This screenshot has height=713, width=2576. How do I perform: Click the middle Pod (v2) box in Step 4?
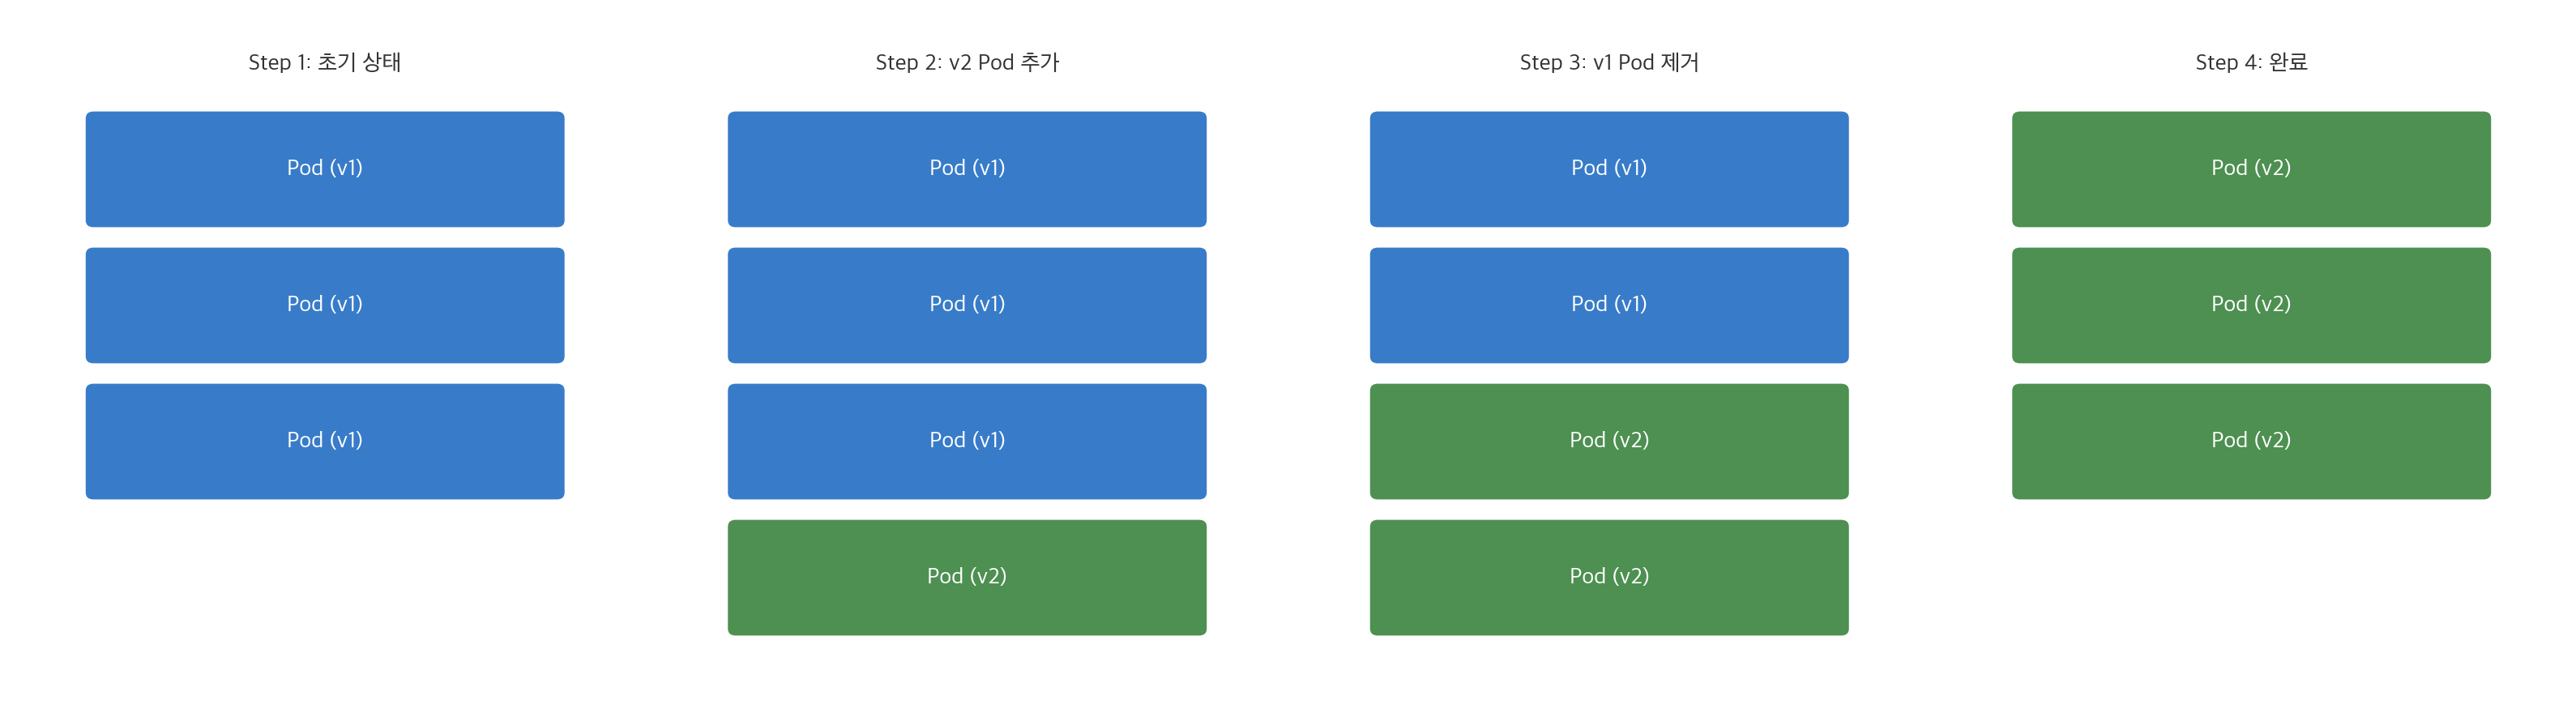[x=2250, y=304]
